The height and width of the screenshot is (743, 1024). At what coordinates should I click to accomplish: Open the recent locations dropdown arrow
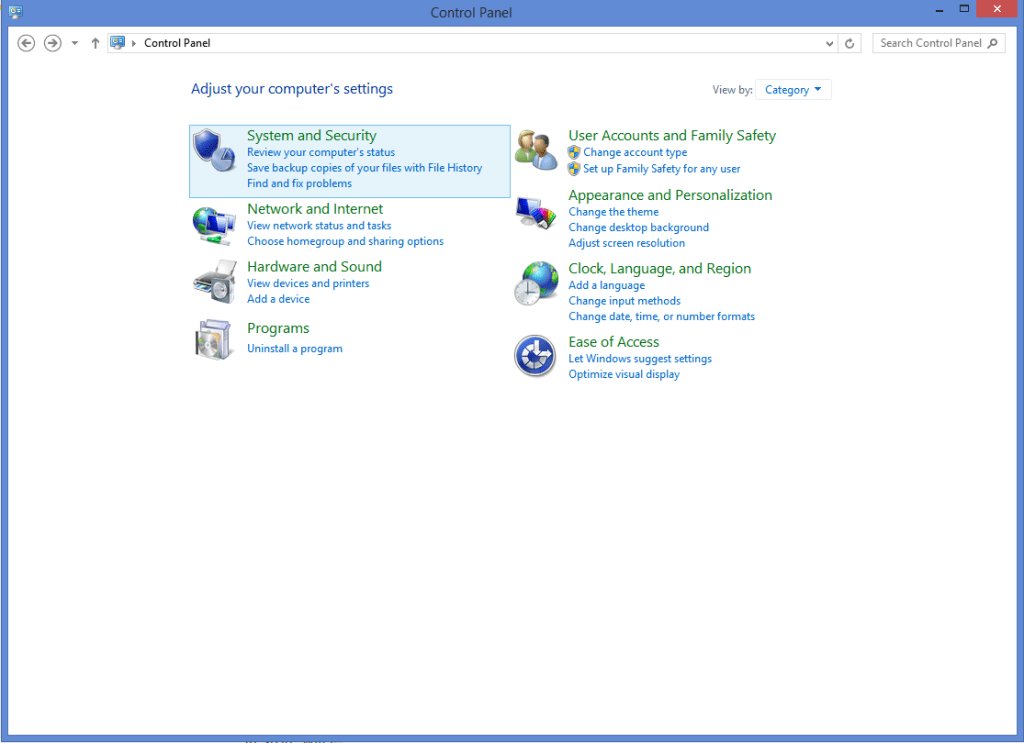click(74, 43)
